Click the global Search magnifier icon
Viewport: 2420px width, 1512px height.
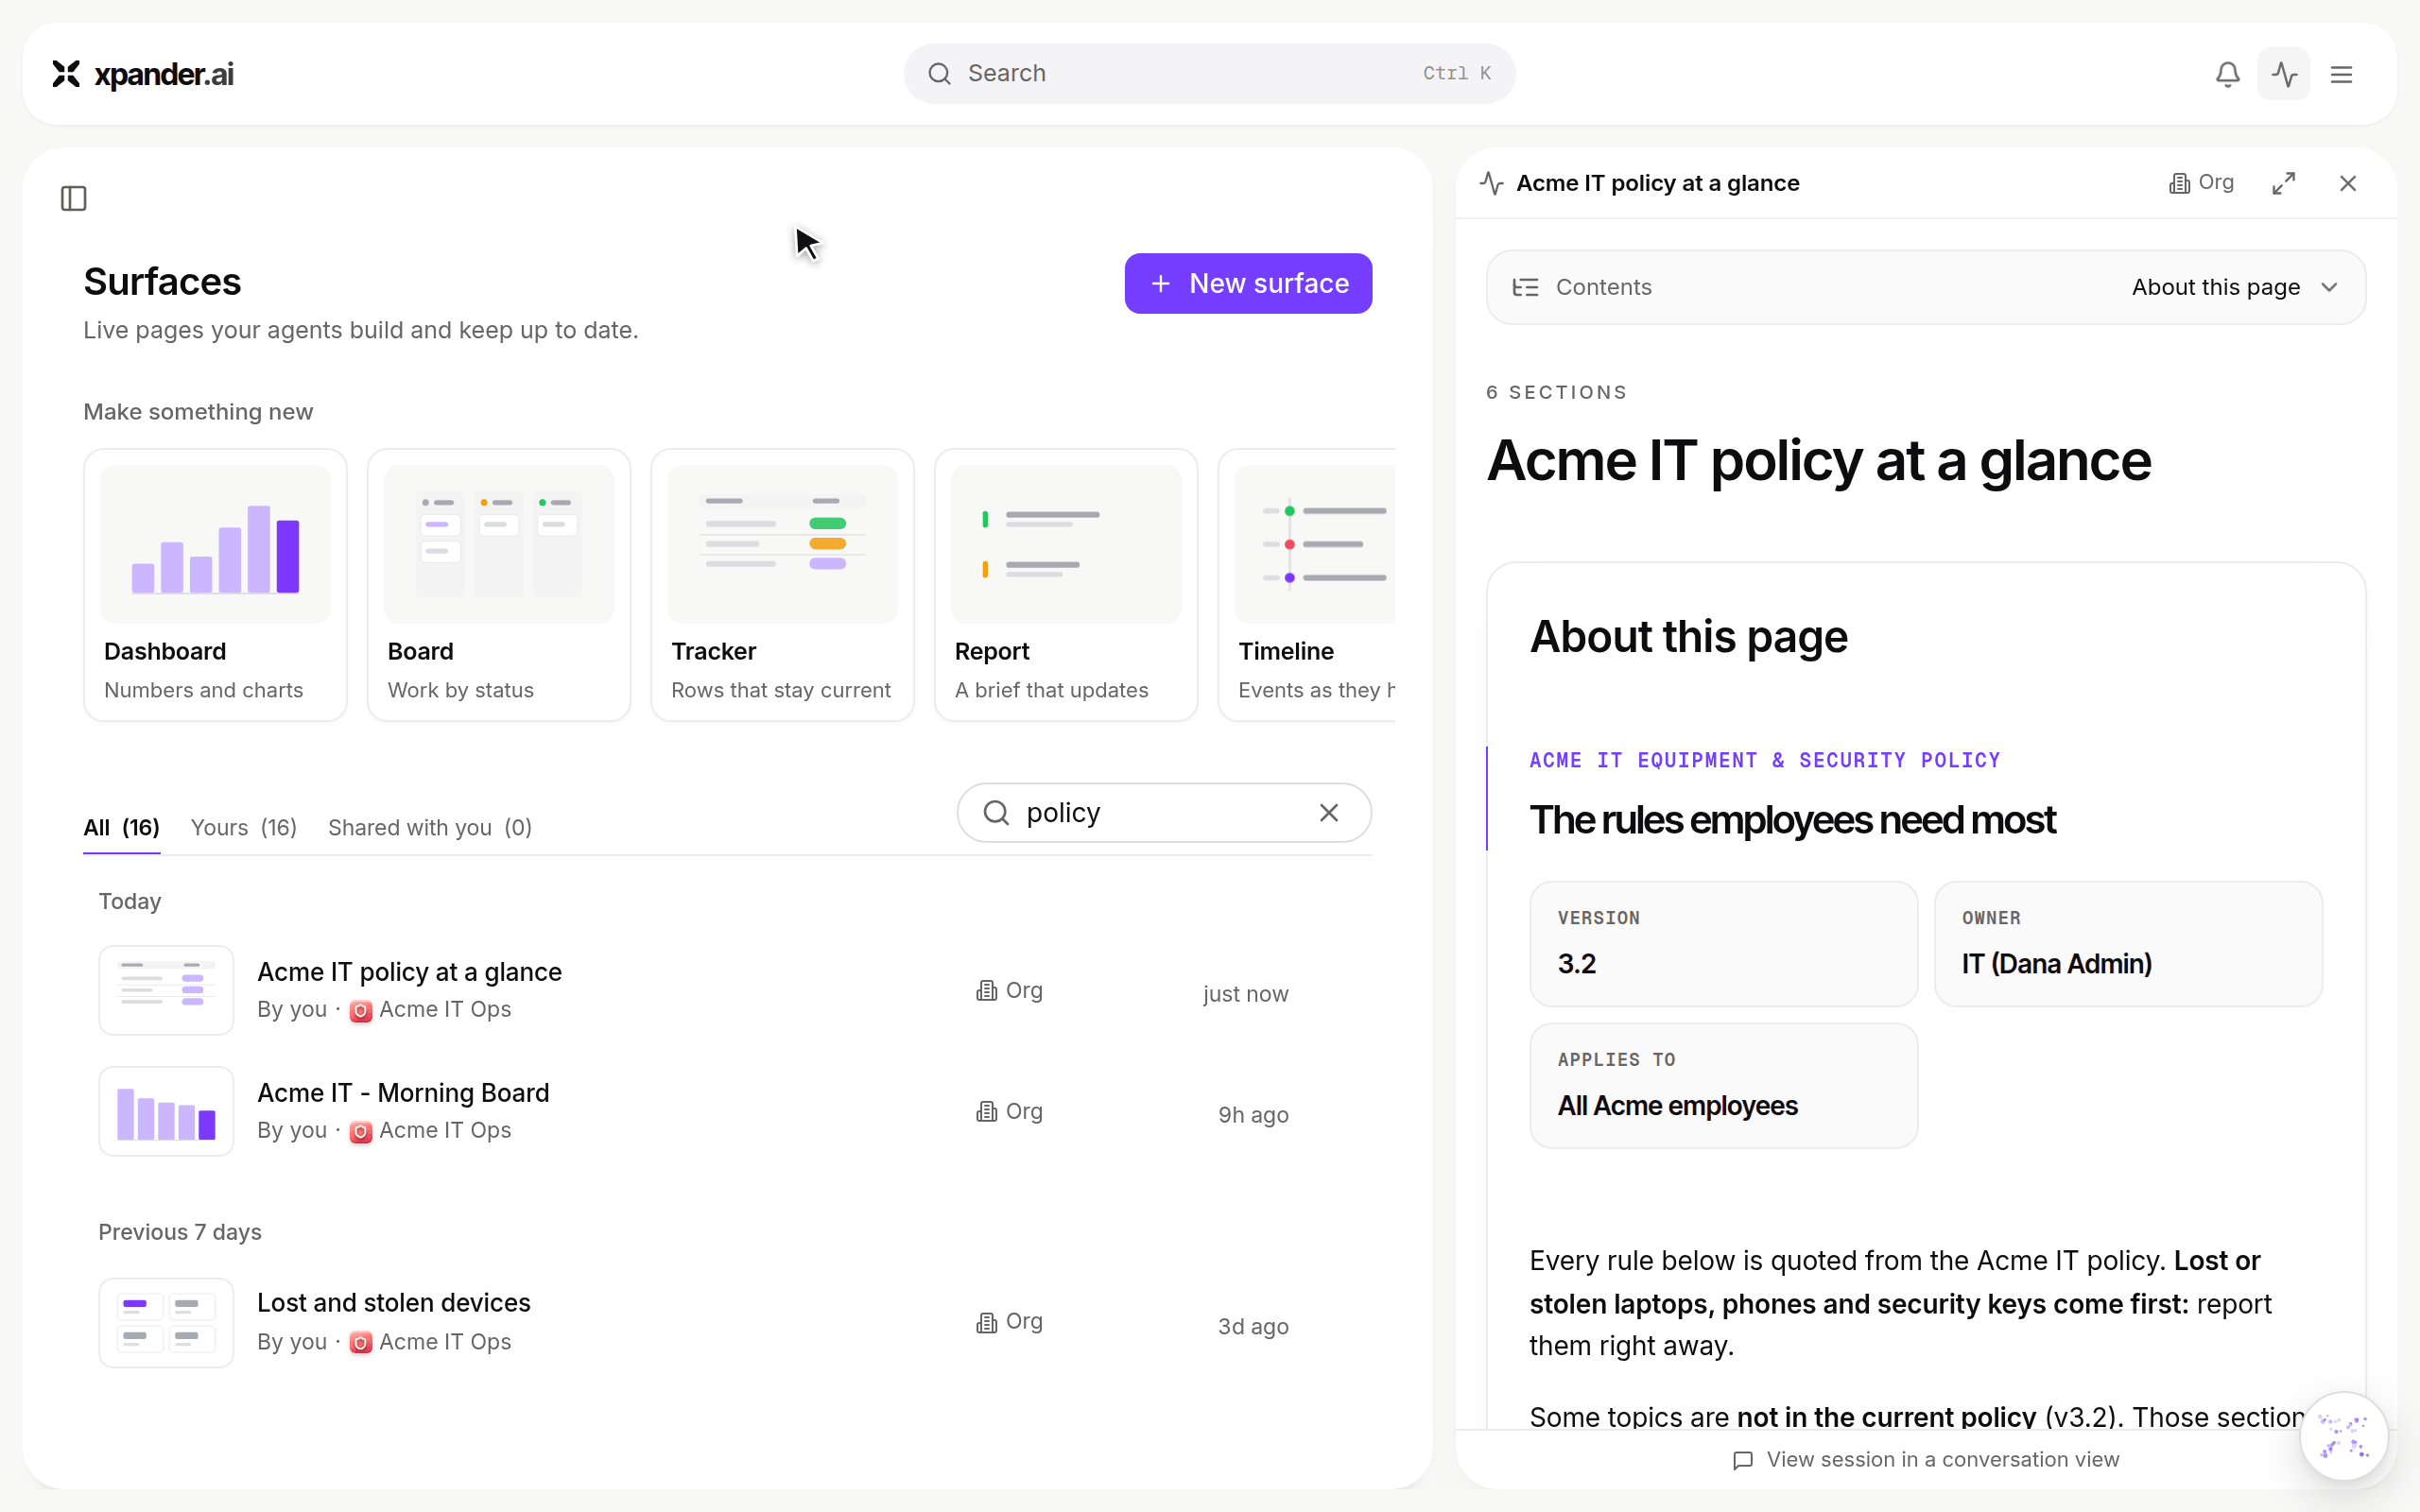(x=939, y=74)
